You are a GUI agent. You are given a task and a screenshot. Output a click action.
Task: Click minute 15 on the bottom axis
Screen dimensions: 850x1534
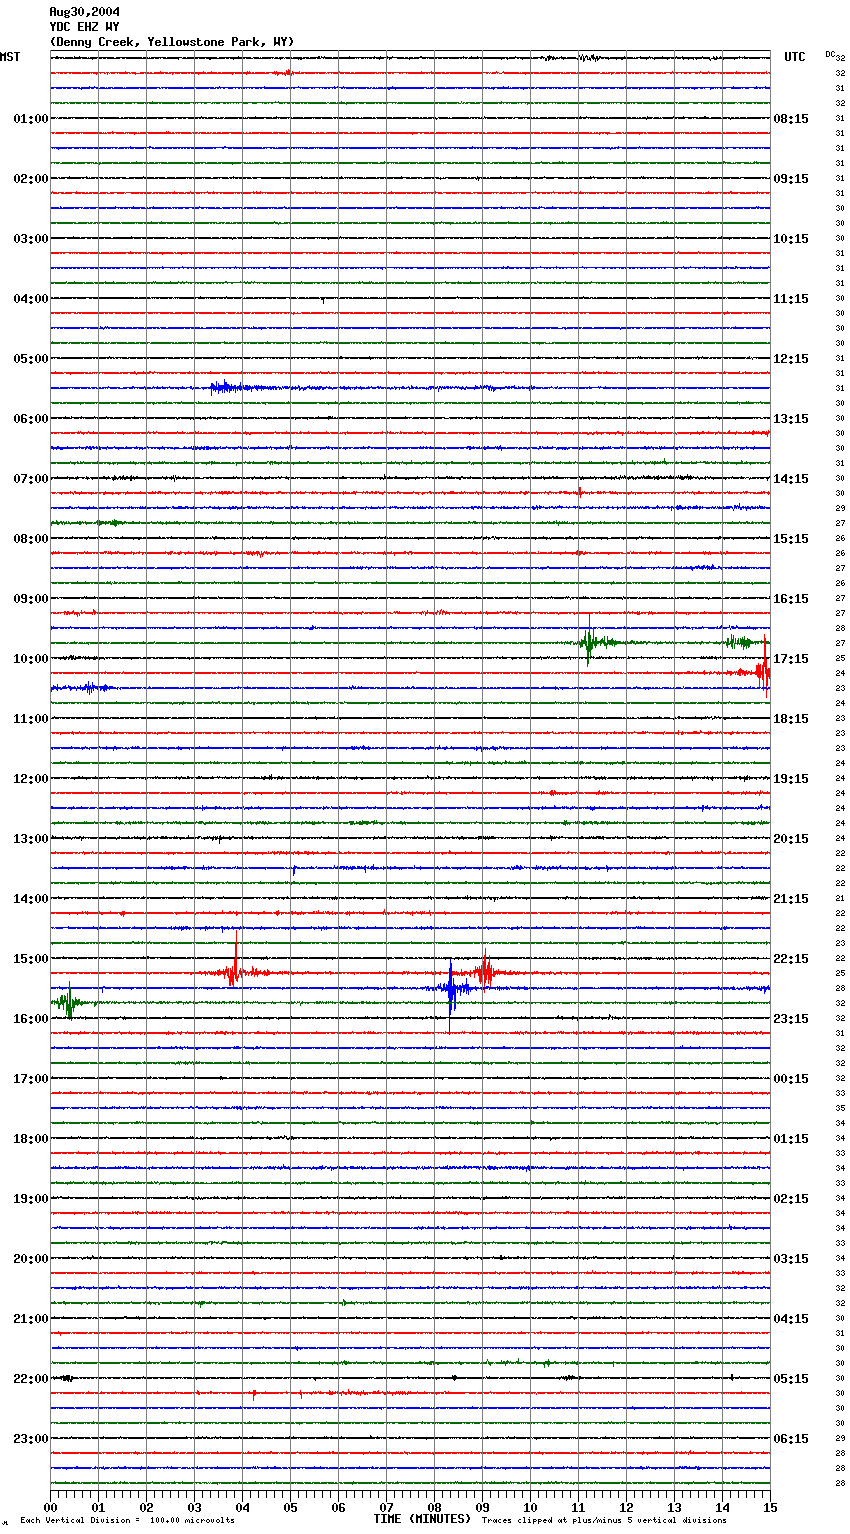(x=769, y=1507)
